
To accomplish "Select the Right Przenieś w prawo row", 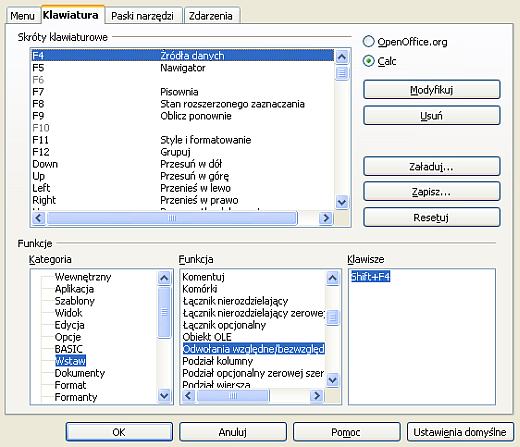I will click(183, 200).
